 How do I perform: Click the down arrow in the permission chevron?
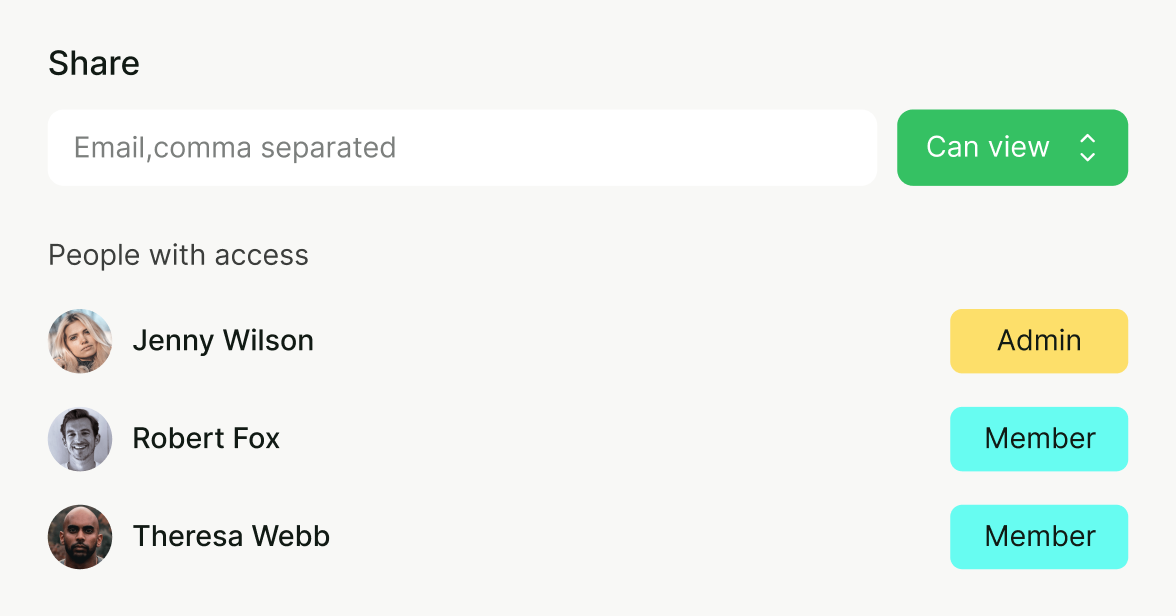(x=1088, y=157)
